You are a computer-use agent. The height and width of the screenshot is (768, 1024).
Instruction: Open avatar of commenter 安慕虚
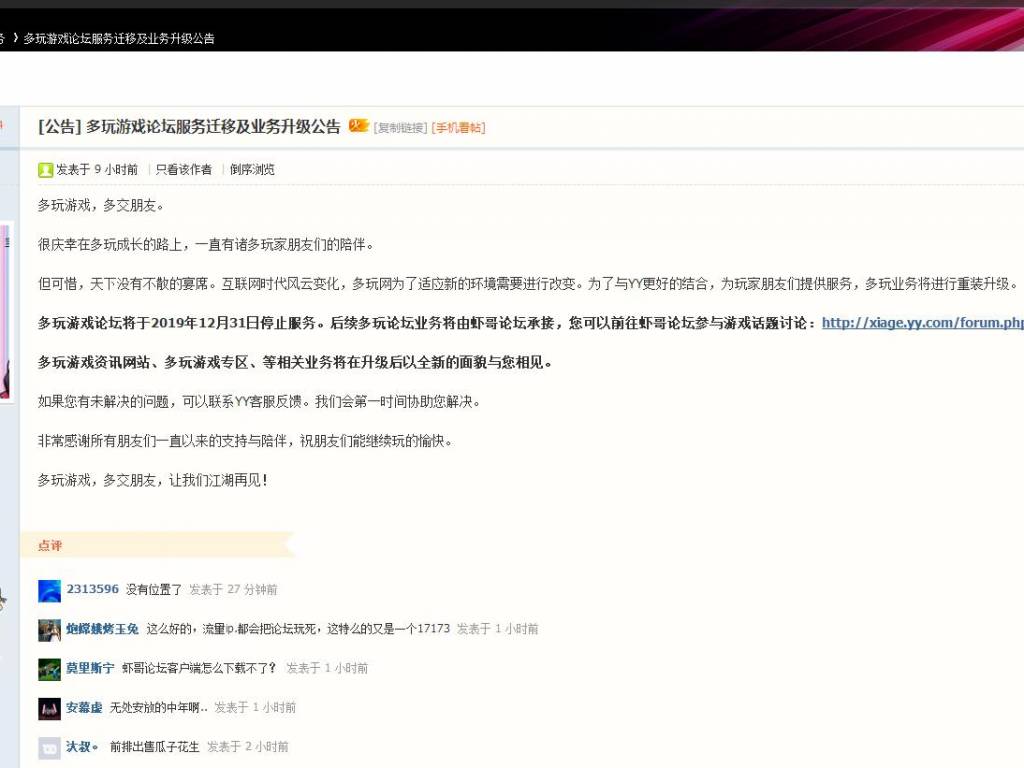(x=50, y=708)
